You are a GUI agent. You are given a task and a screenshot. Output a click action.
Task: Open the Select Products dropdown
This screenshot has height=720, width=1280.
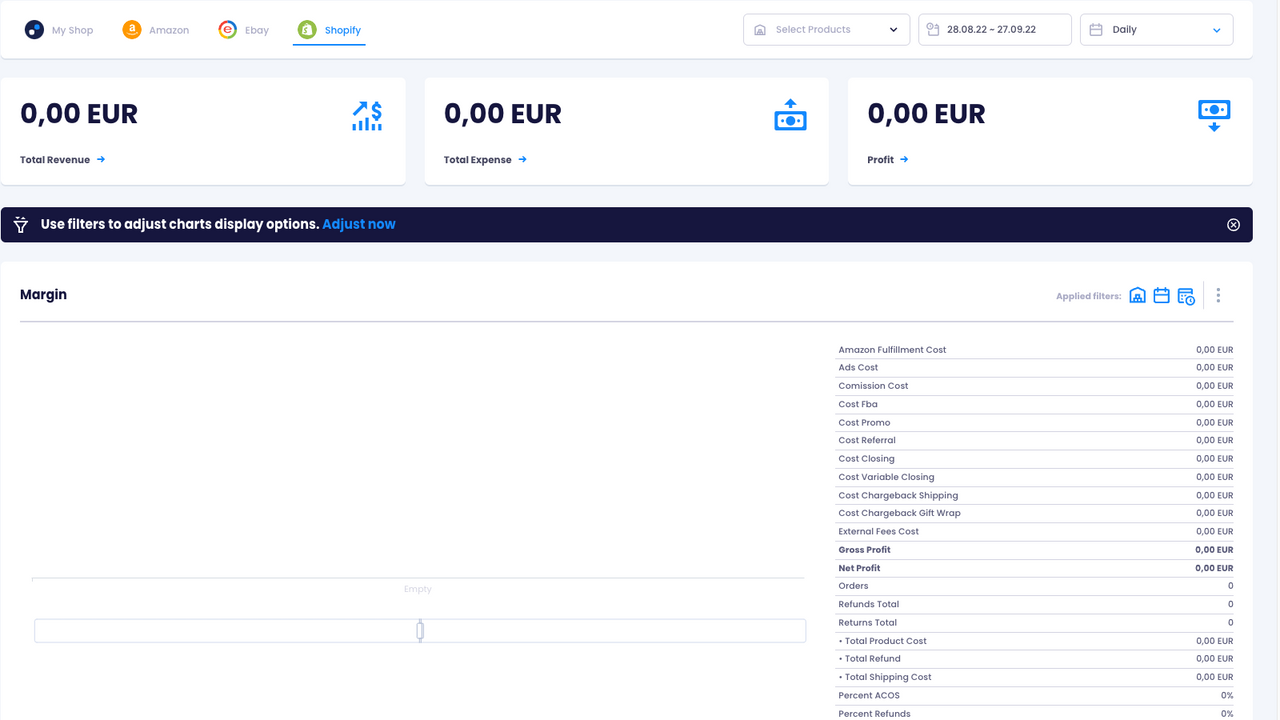[x=826, y=30]
